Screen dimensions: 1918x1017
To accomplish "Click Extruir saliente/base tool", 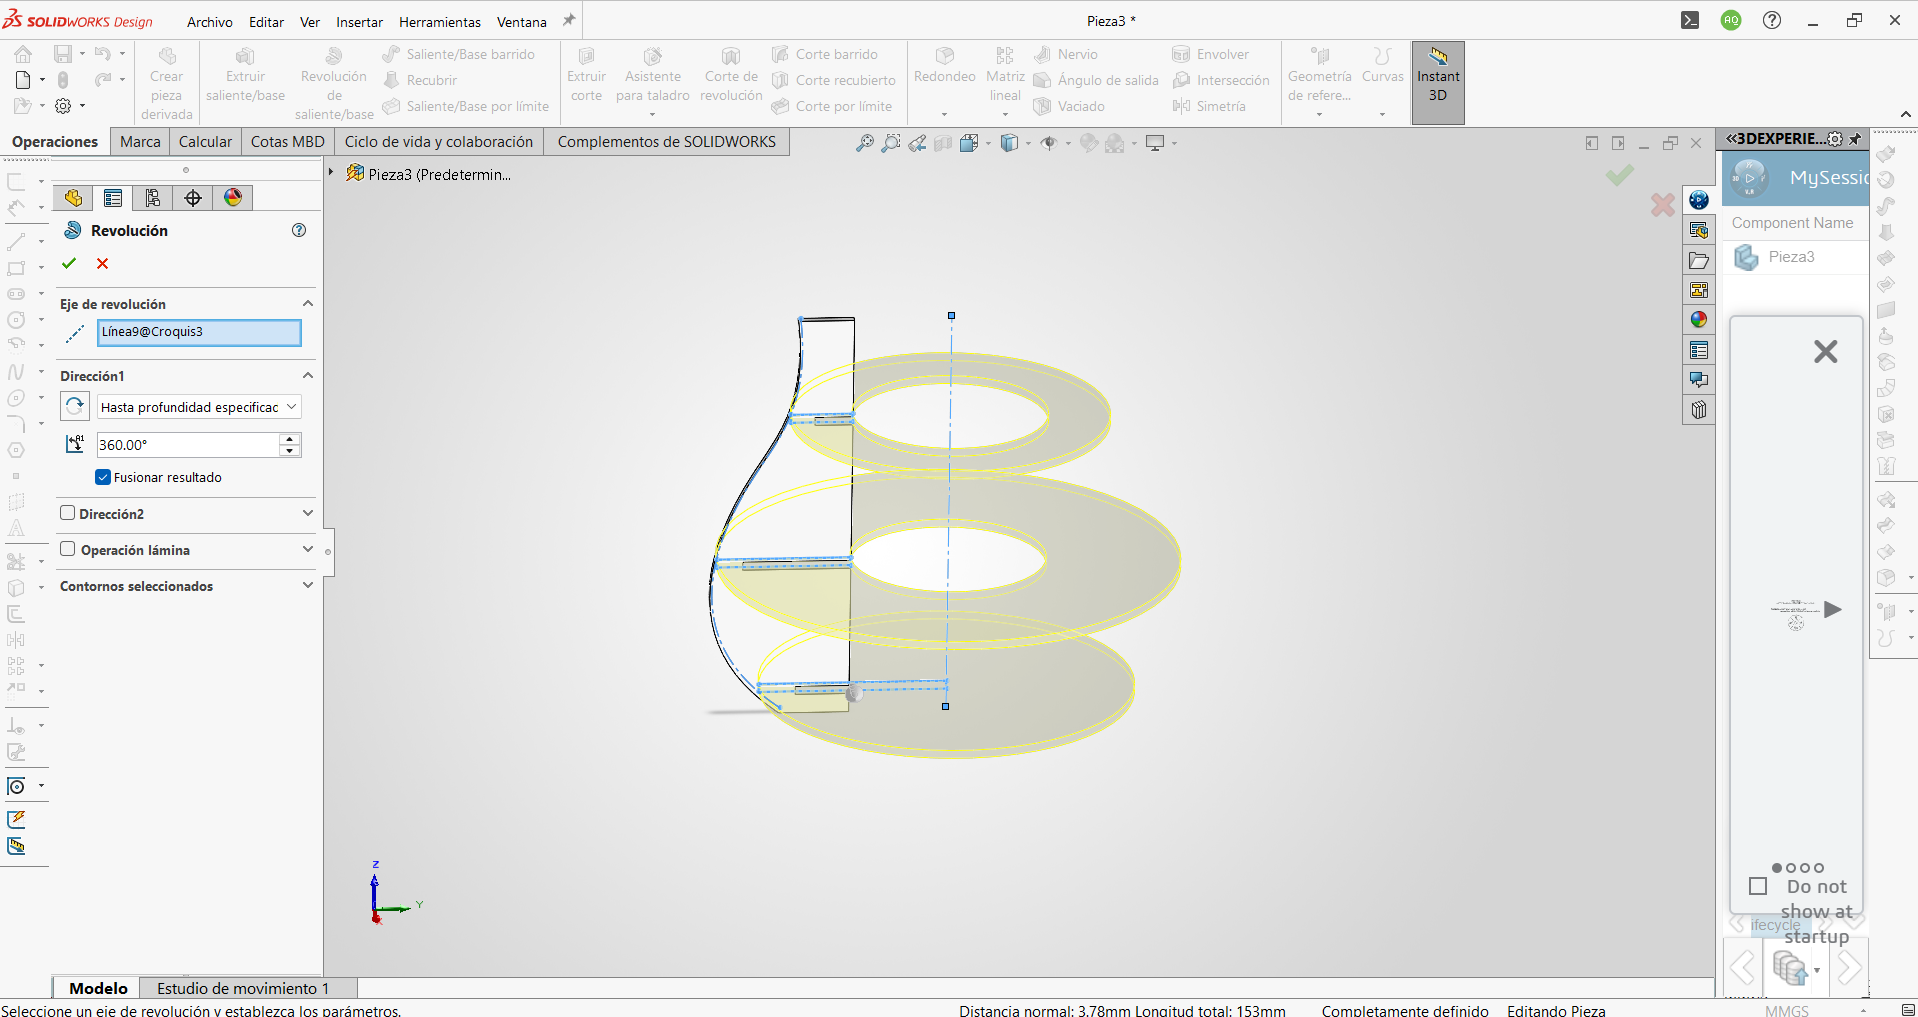I will click(x=246, y=75).
